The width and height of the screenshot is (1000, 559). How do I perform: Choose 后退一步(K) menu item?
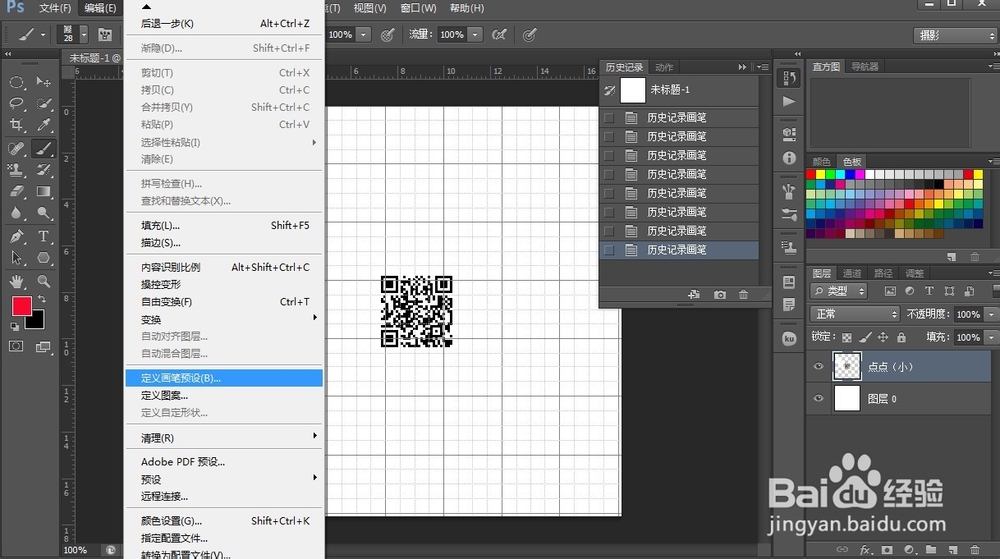[224, 24]
